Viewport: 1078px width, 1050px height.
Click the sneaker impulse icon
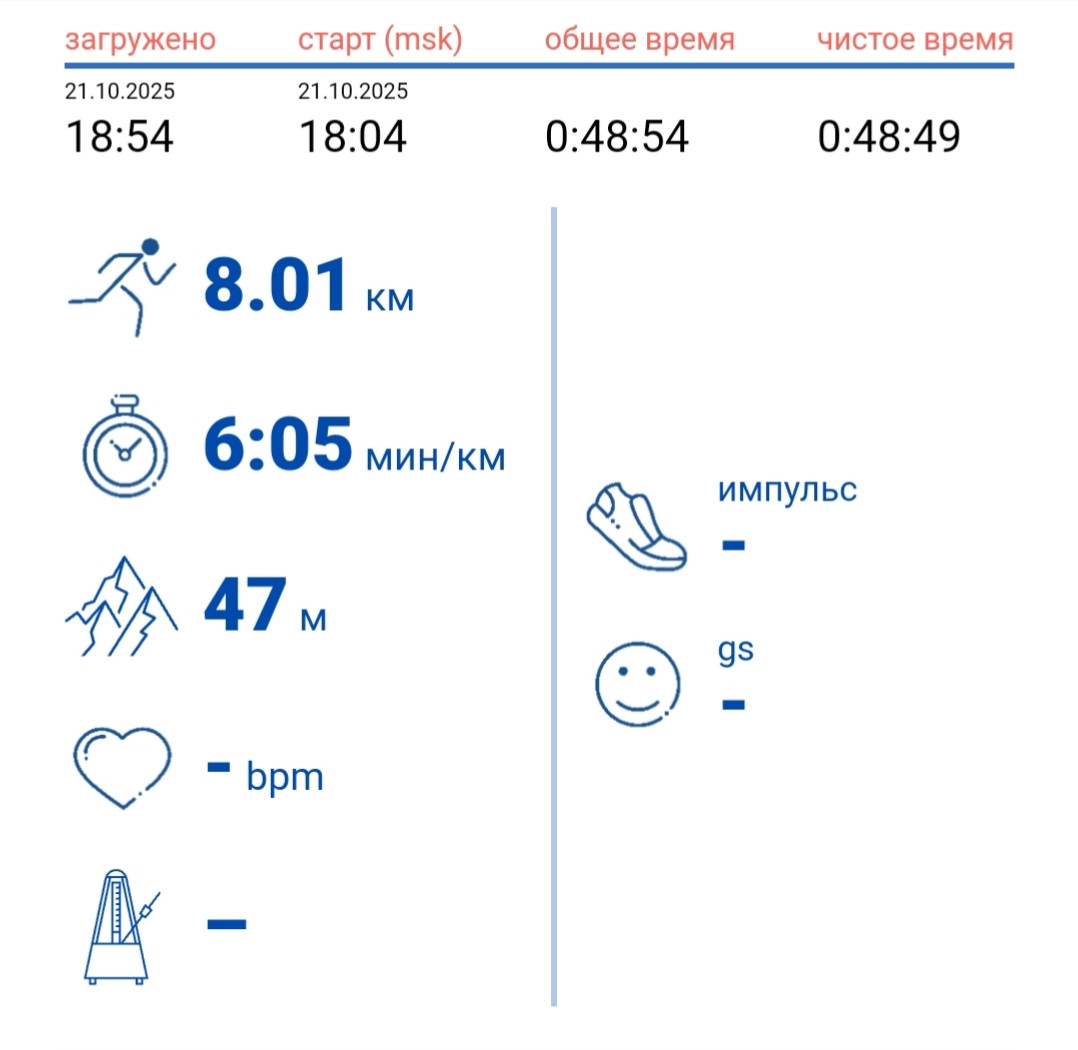pos(637,527)
